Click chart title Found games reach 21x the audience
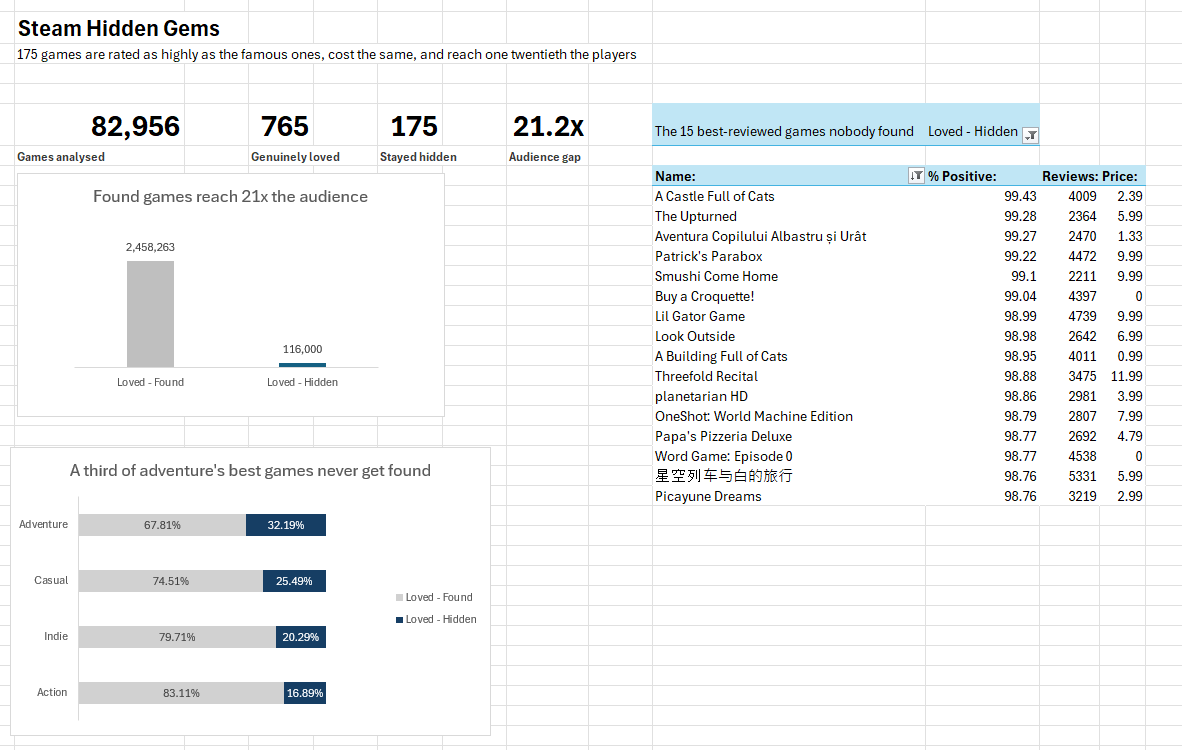Screen dimensions: 1182x750 (230, 197)
